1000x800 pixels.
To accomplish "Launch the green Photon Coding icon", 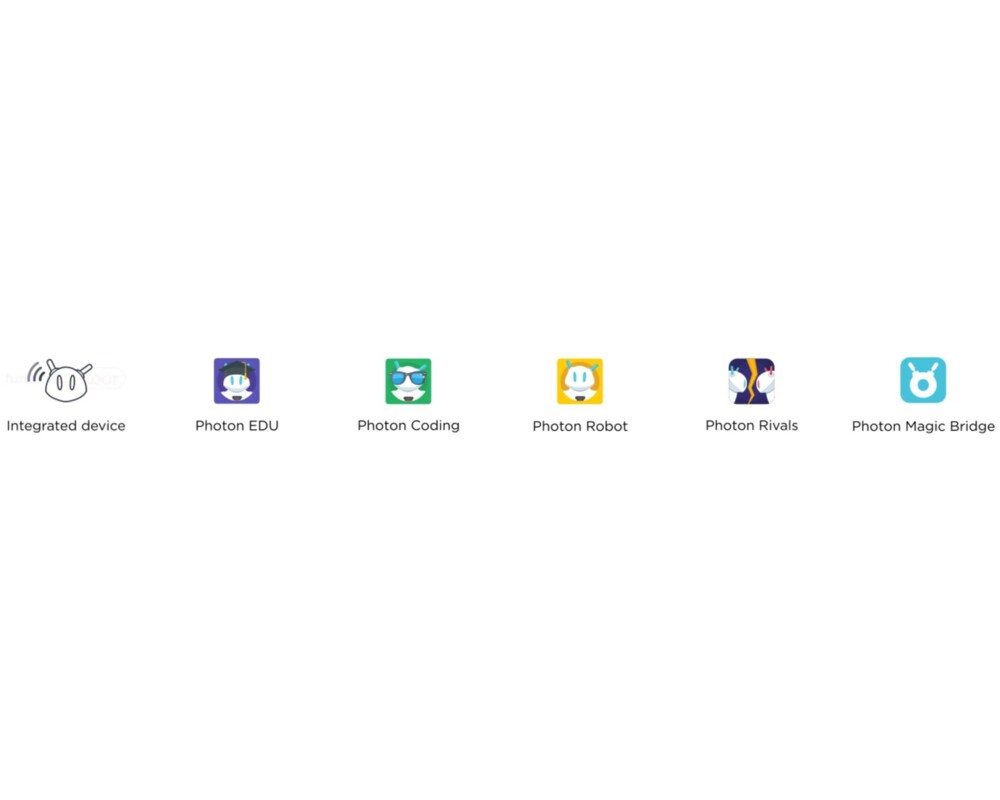I will (408, 381).
